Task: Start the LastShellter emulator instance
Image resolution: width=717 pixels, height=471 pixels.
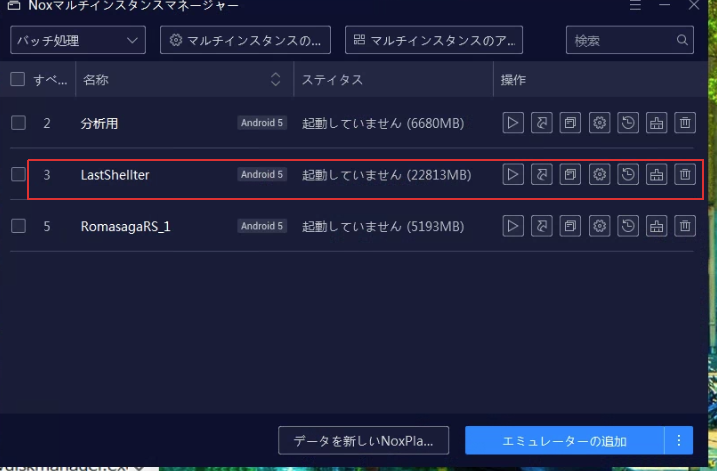Action: click(513, 174)
